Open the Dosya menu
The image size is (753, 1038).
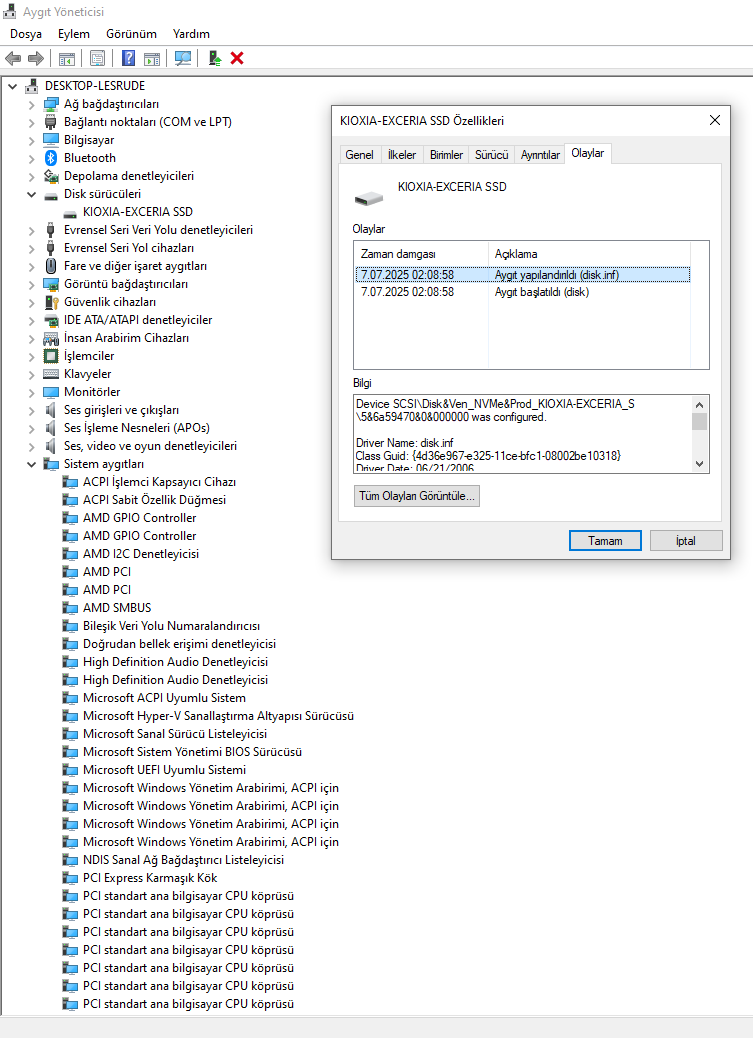point(26,34)
